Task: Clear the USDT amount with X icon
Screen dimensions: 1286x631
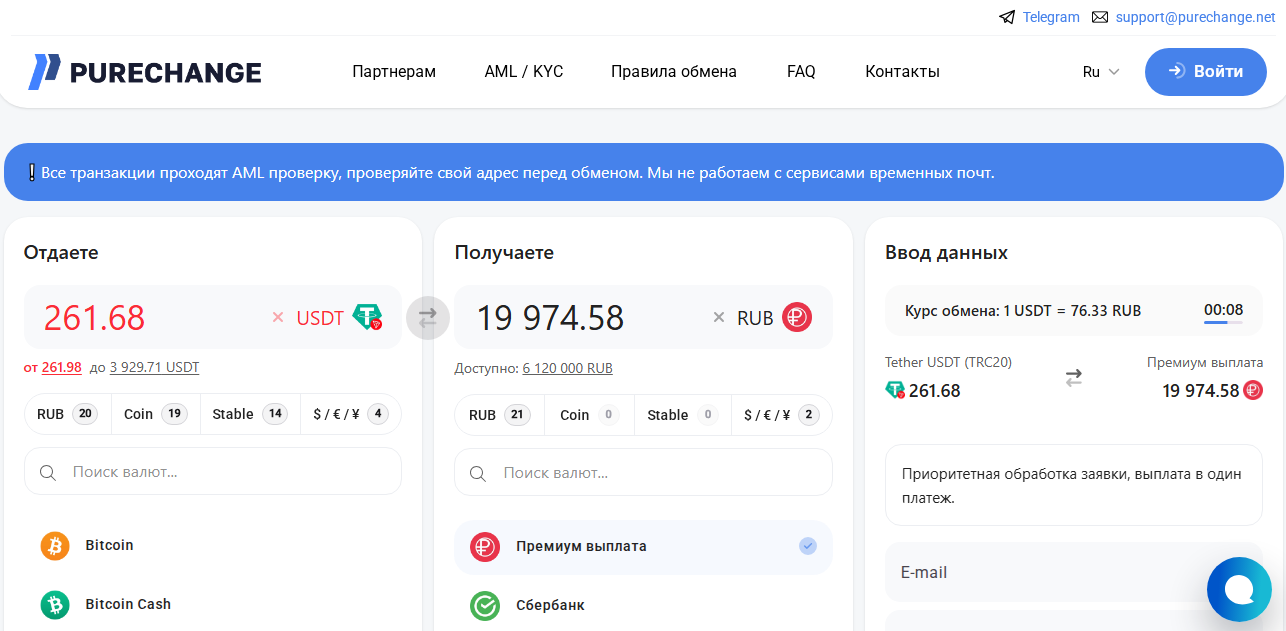Action: 278,318
